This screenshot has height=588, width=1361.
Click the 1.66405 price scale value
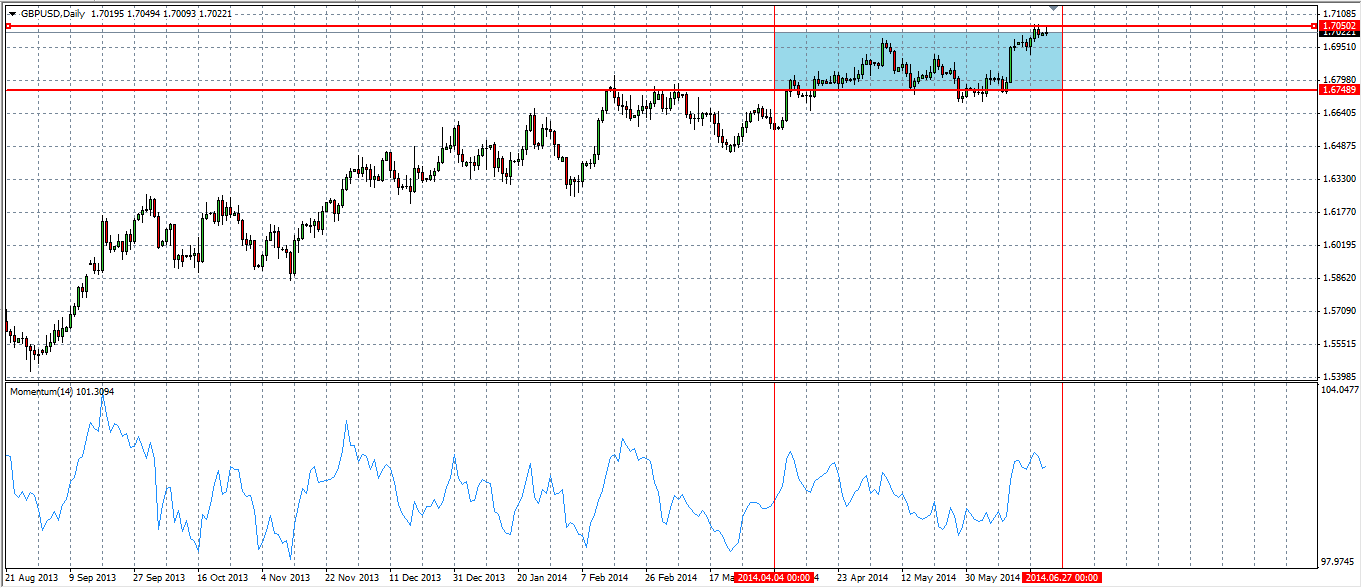click(1338, 113)
